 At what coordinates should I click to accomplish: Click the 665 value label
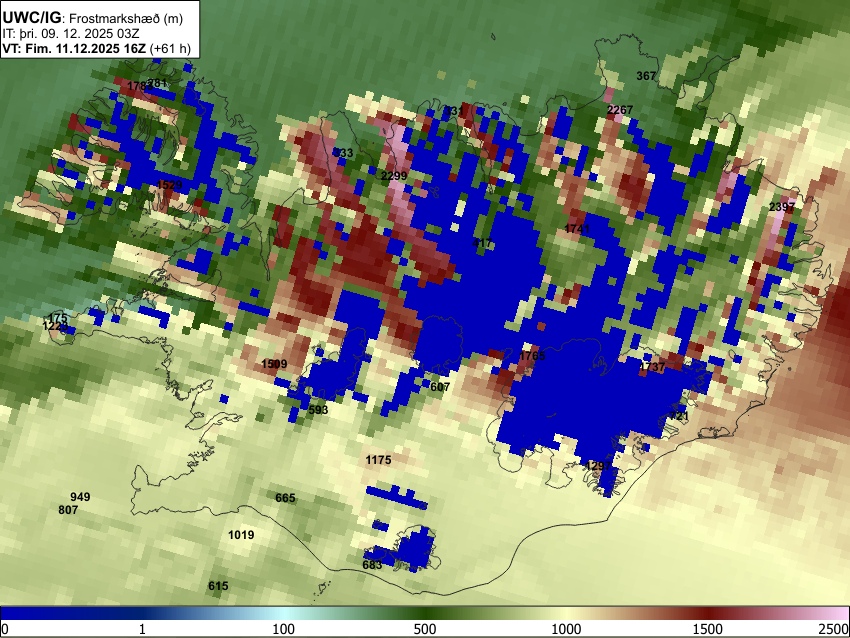pyautogui.click(x=285, y=498)
